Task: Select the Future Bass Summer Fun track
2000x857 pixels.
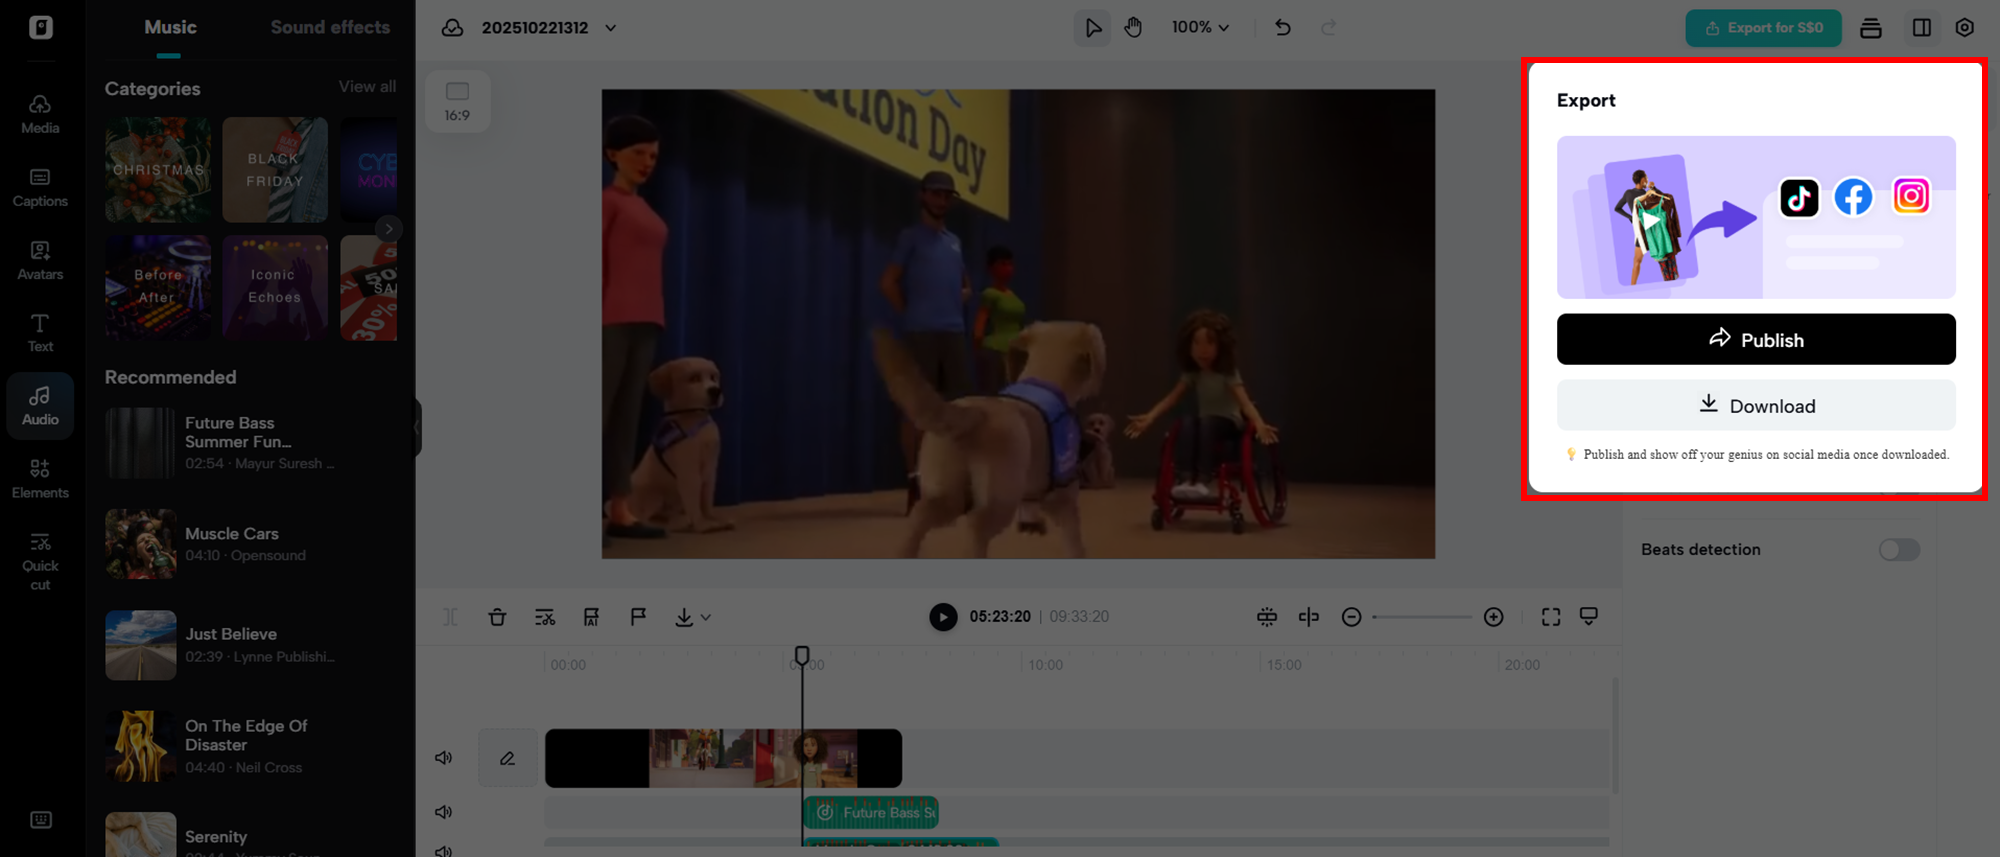Action: click(x=250, y=443)
